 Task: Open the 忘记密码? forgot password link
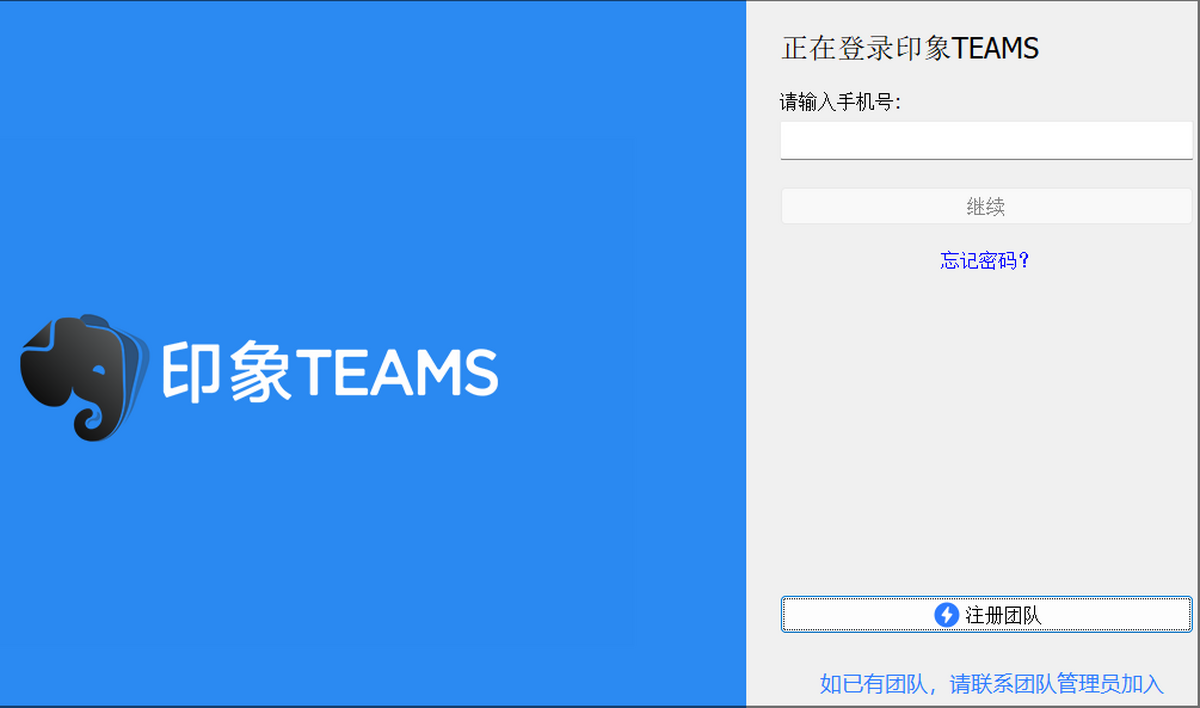tap(985, 261)
